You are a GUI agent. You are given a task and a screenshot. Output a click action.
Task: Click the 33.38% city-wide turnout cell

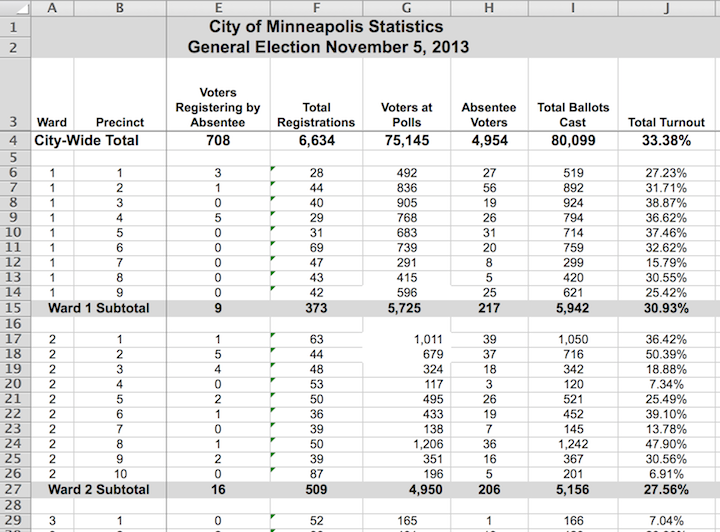click(x=666, y=141)
